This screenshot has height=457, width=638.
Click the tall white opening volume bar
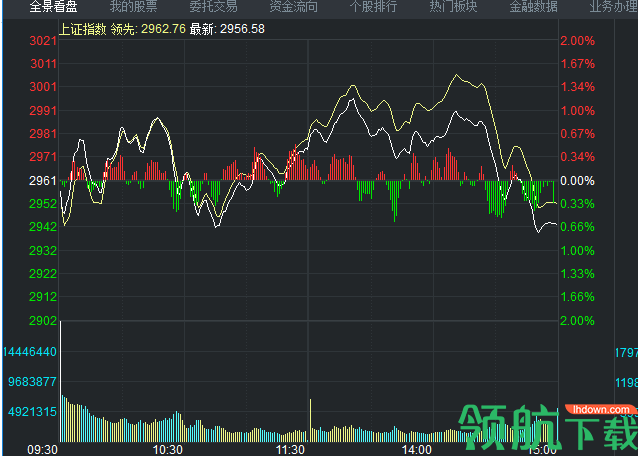click(61, 381)
